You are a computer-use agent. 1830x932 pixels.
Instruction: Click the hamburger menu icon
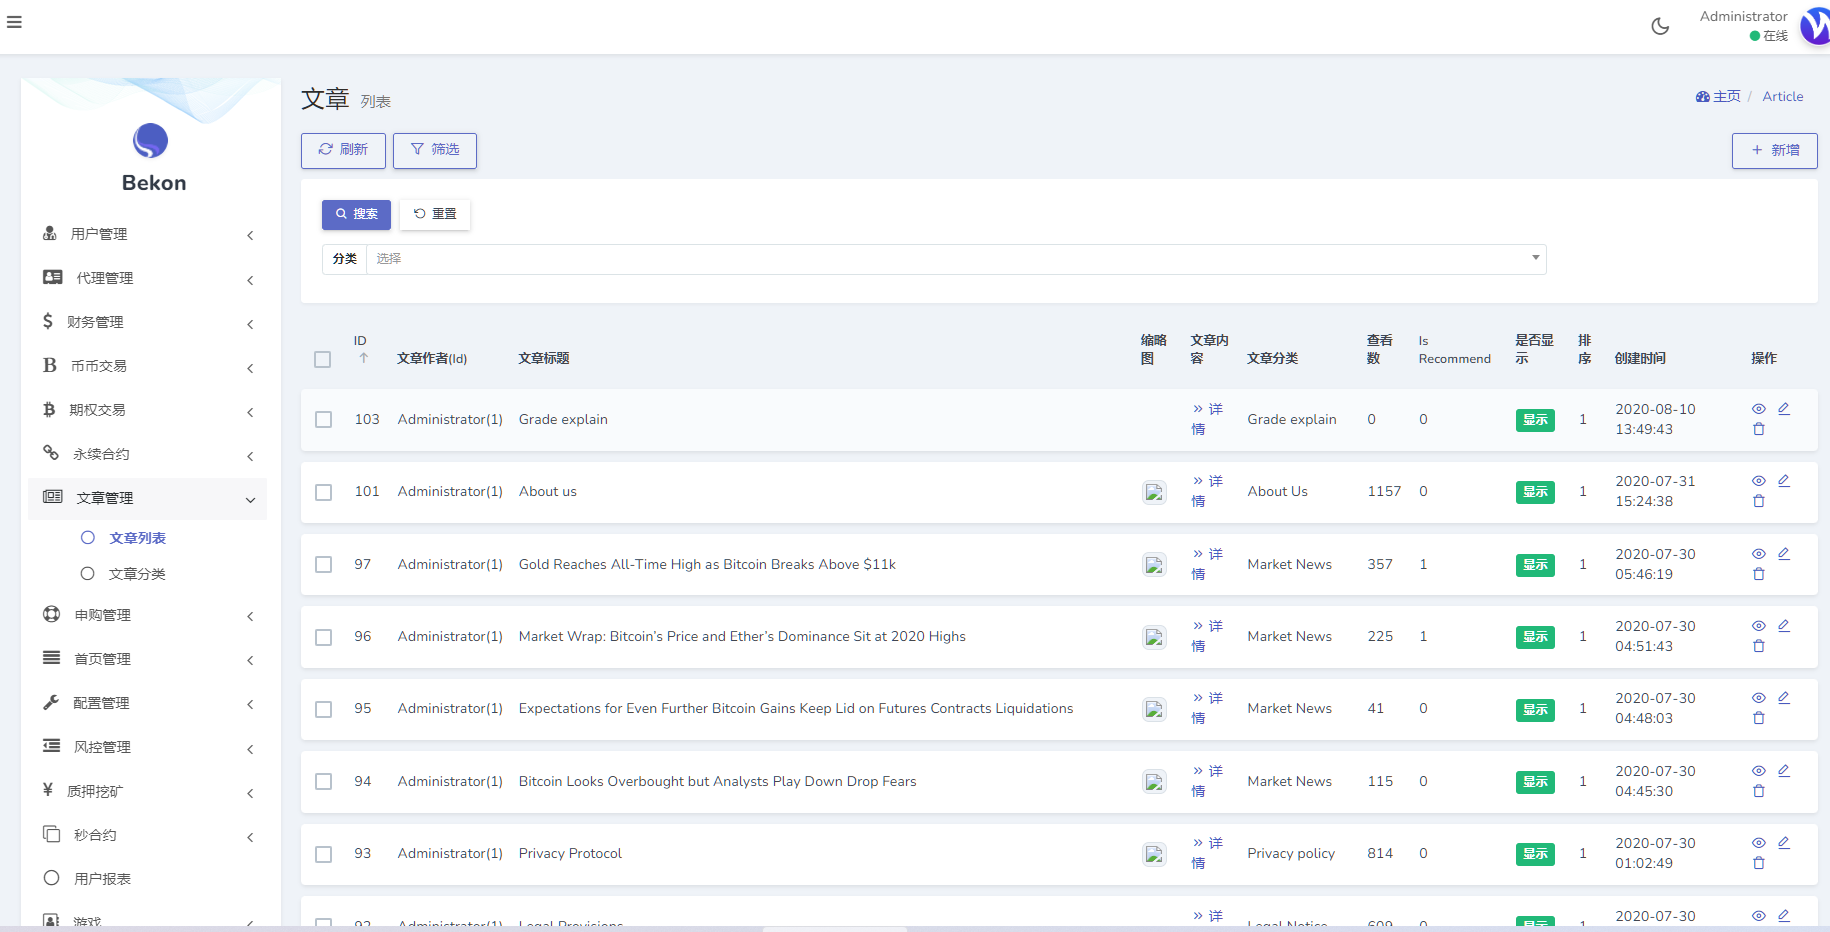(x=14, y=22)
